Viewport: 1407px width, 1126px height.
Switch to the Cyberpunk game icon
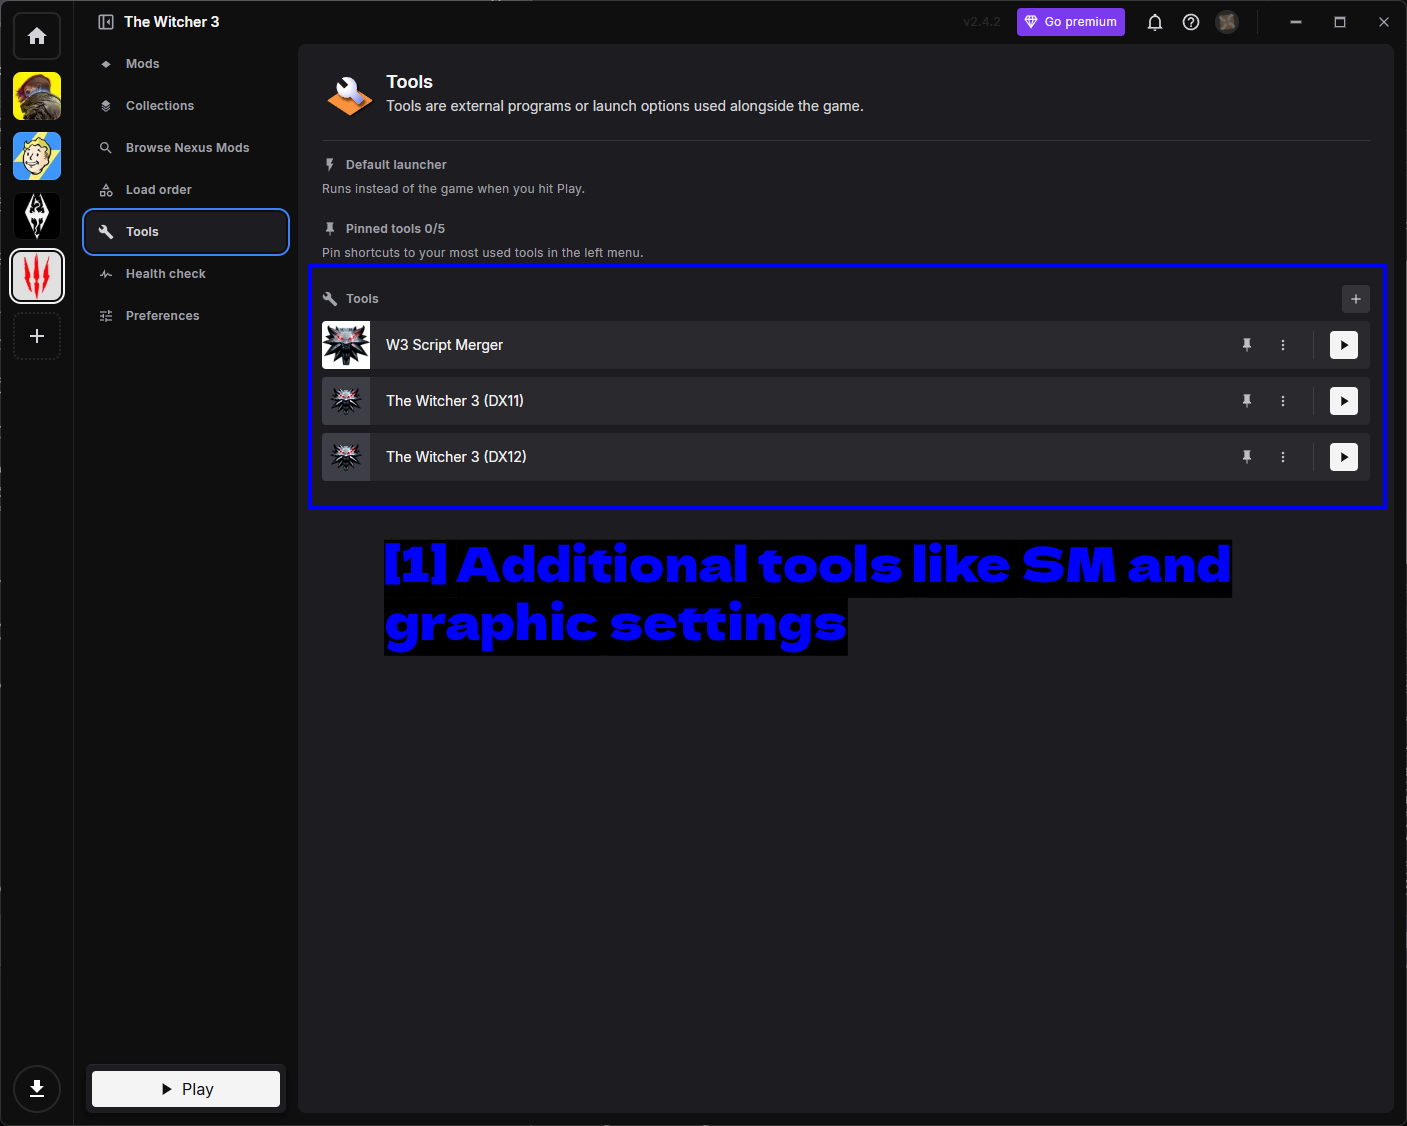(x=37, y=96)
